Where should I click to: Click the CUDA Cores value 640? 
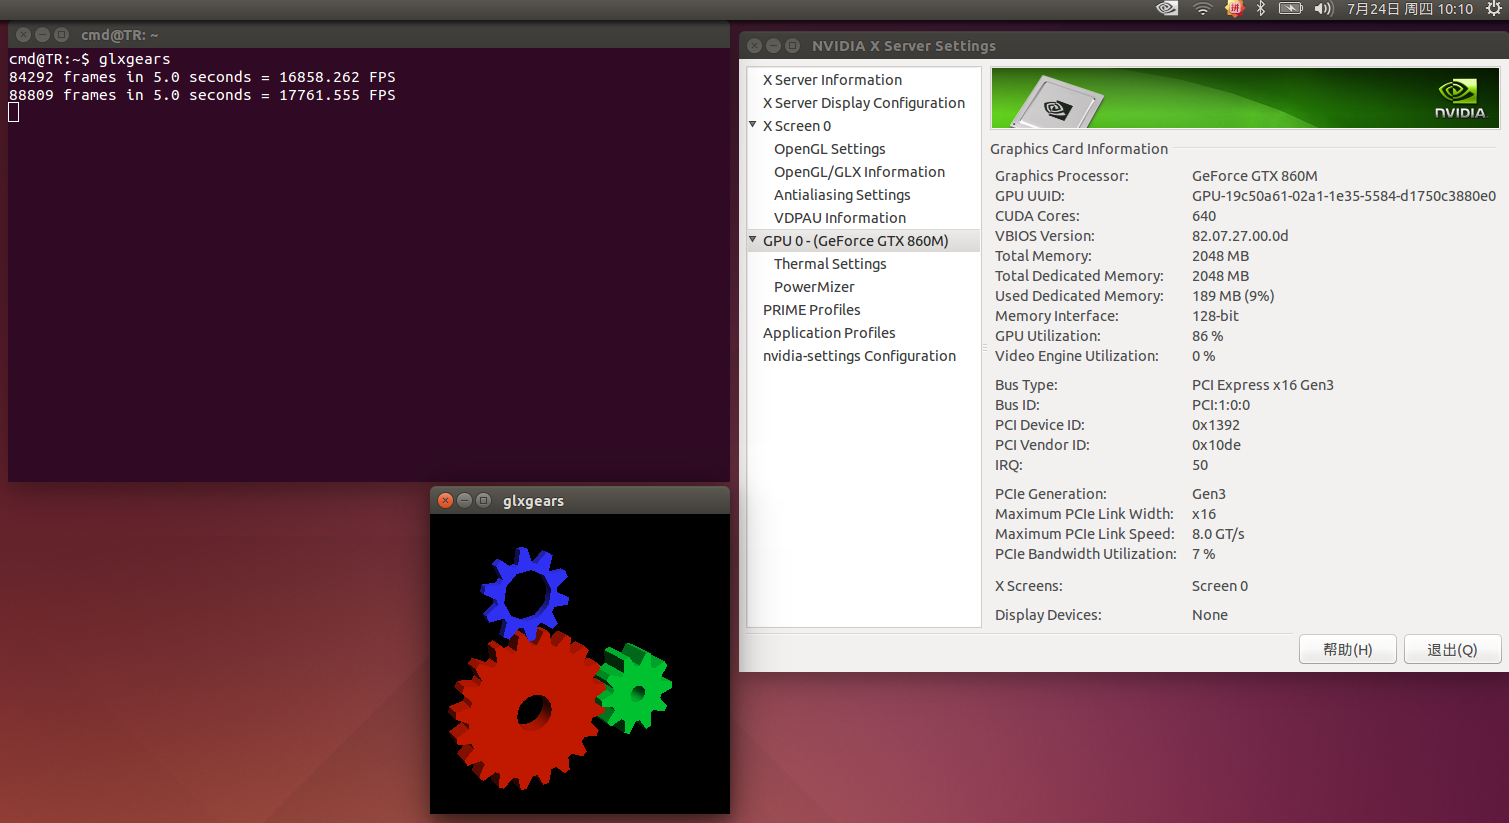pos(1203,216)
